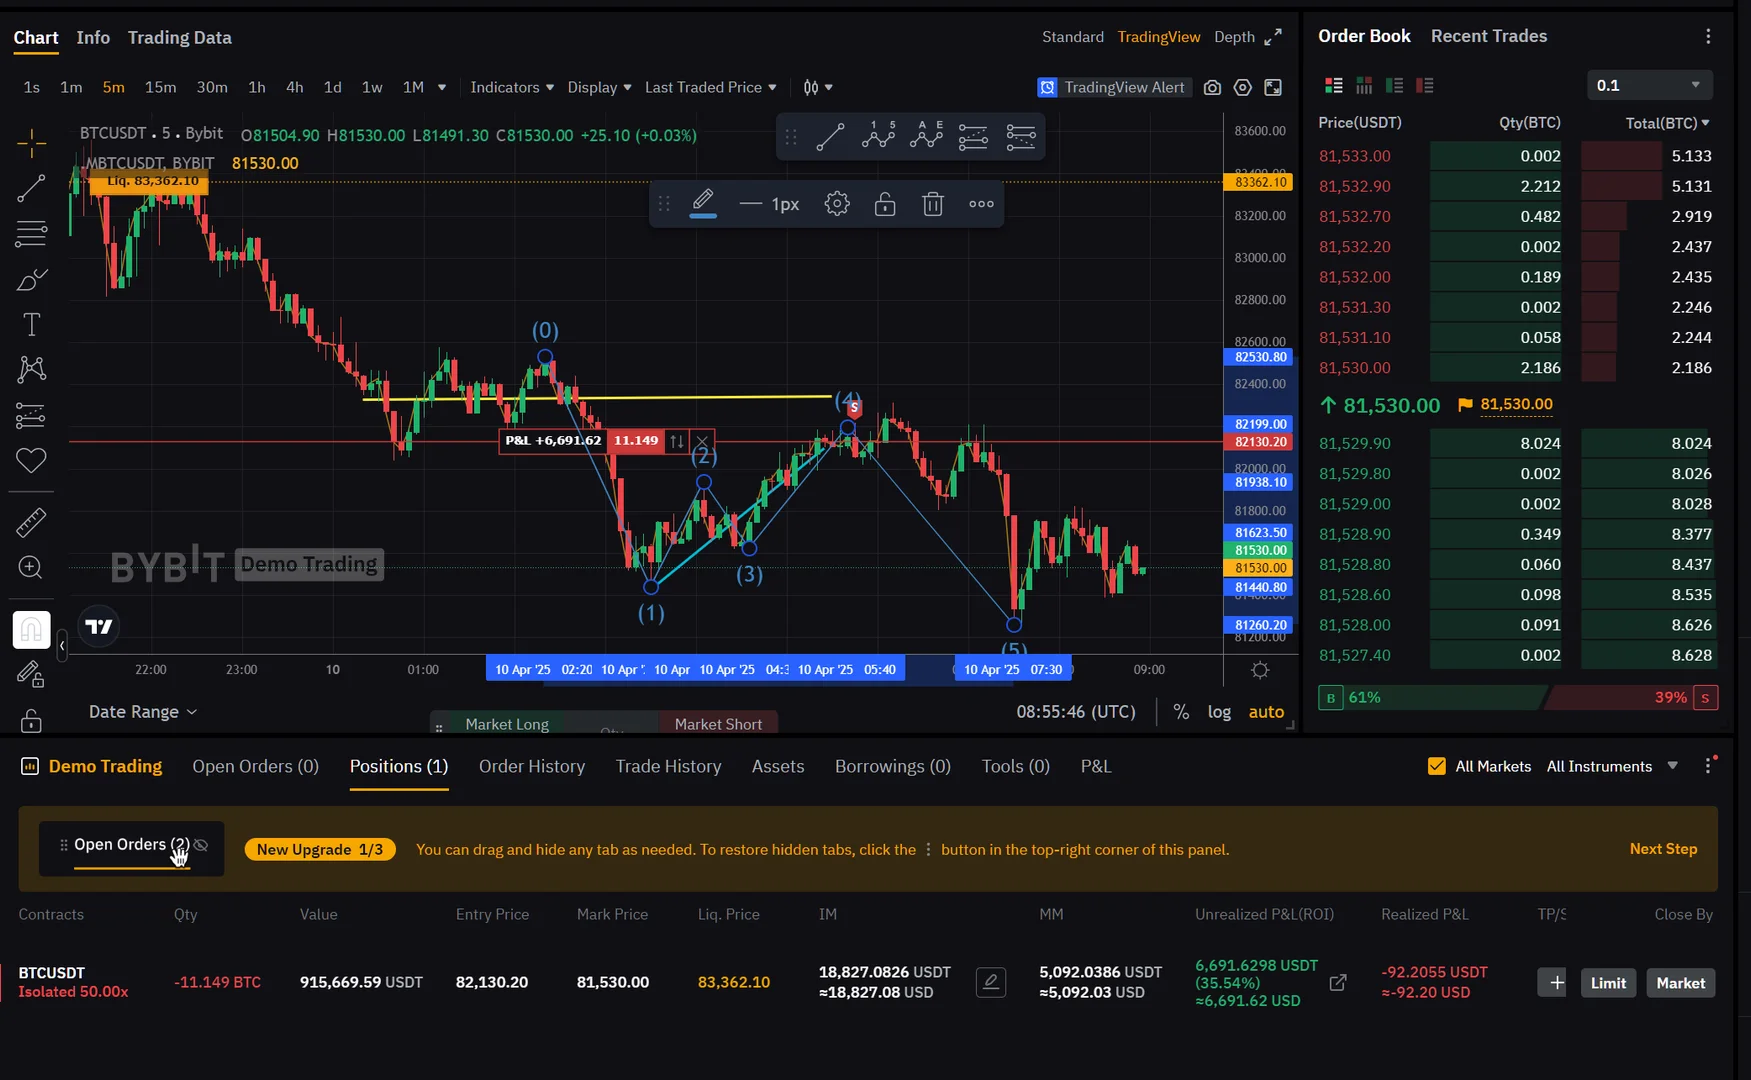
Task: Pick the trend line tool in left sidebar
Action: (x=31, y=188)
